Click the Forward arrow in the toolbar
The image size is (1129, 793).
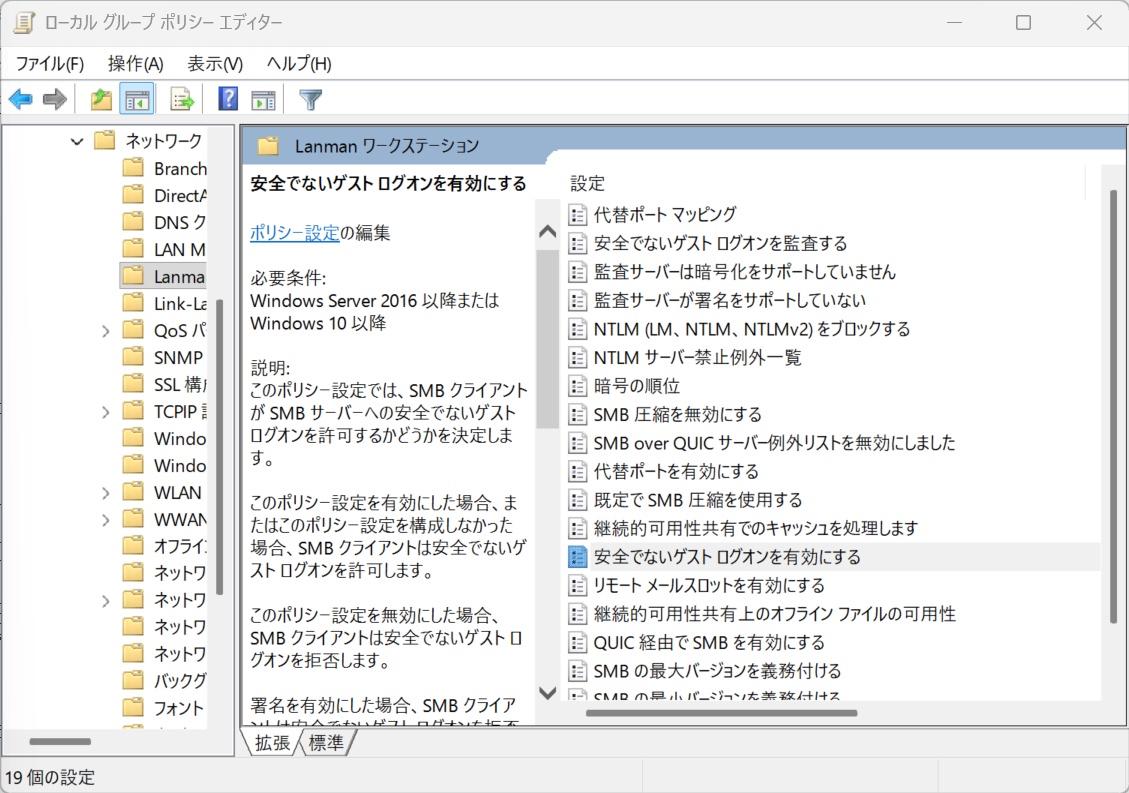[55, 99]
